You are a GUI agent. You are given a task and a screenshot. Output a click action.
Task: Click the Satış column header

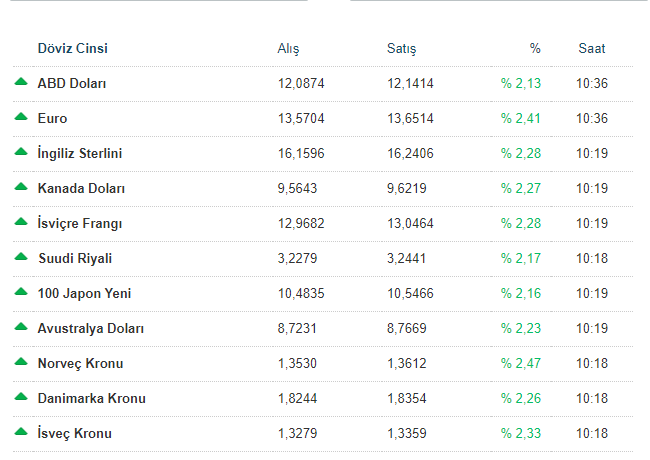click(x=401, y=49)
